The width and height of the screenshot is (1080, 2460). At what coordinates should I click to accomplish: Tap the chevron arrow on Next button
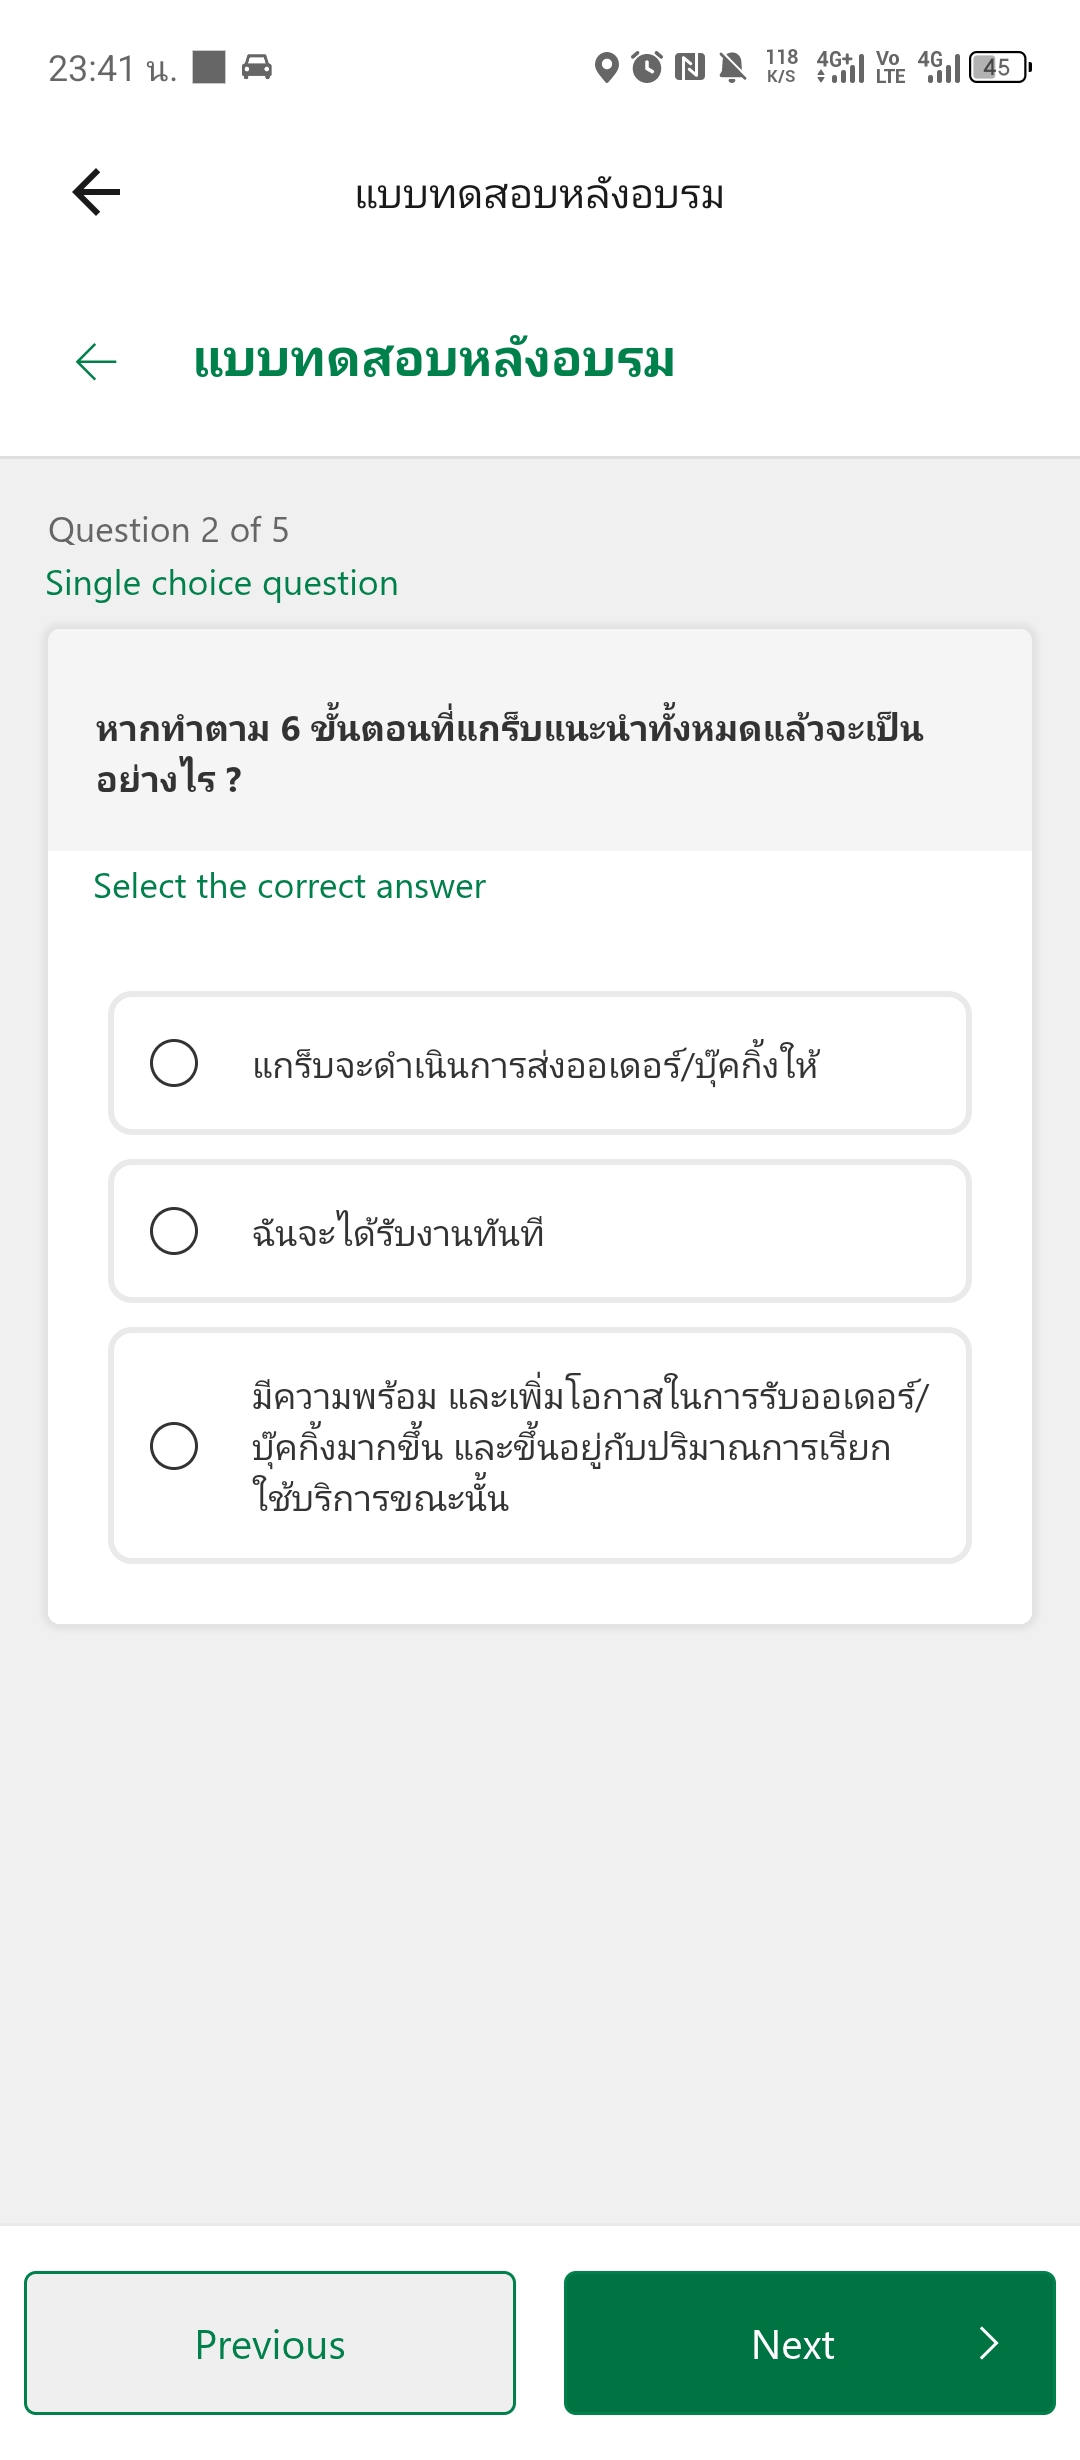click(989, 2343)
